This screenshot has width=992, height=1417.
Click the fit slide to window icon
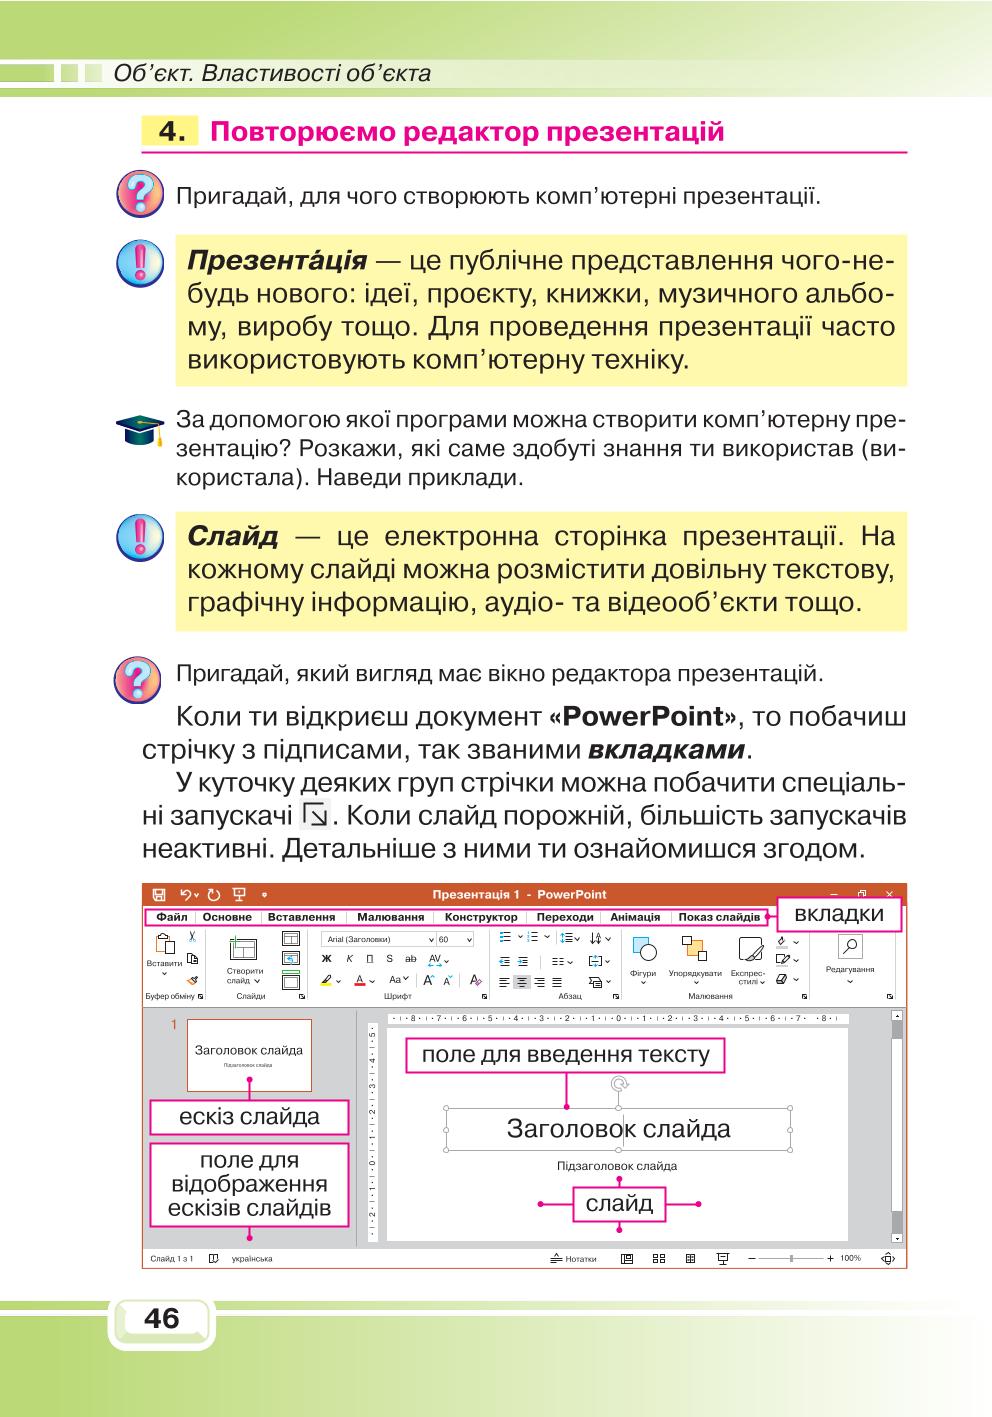tap(887, 1258)
